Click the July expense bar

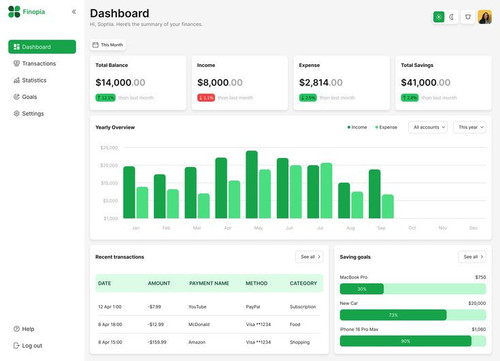pyautogui.click(x=326, y=191)
